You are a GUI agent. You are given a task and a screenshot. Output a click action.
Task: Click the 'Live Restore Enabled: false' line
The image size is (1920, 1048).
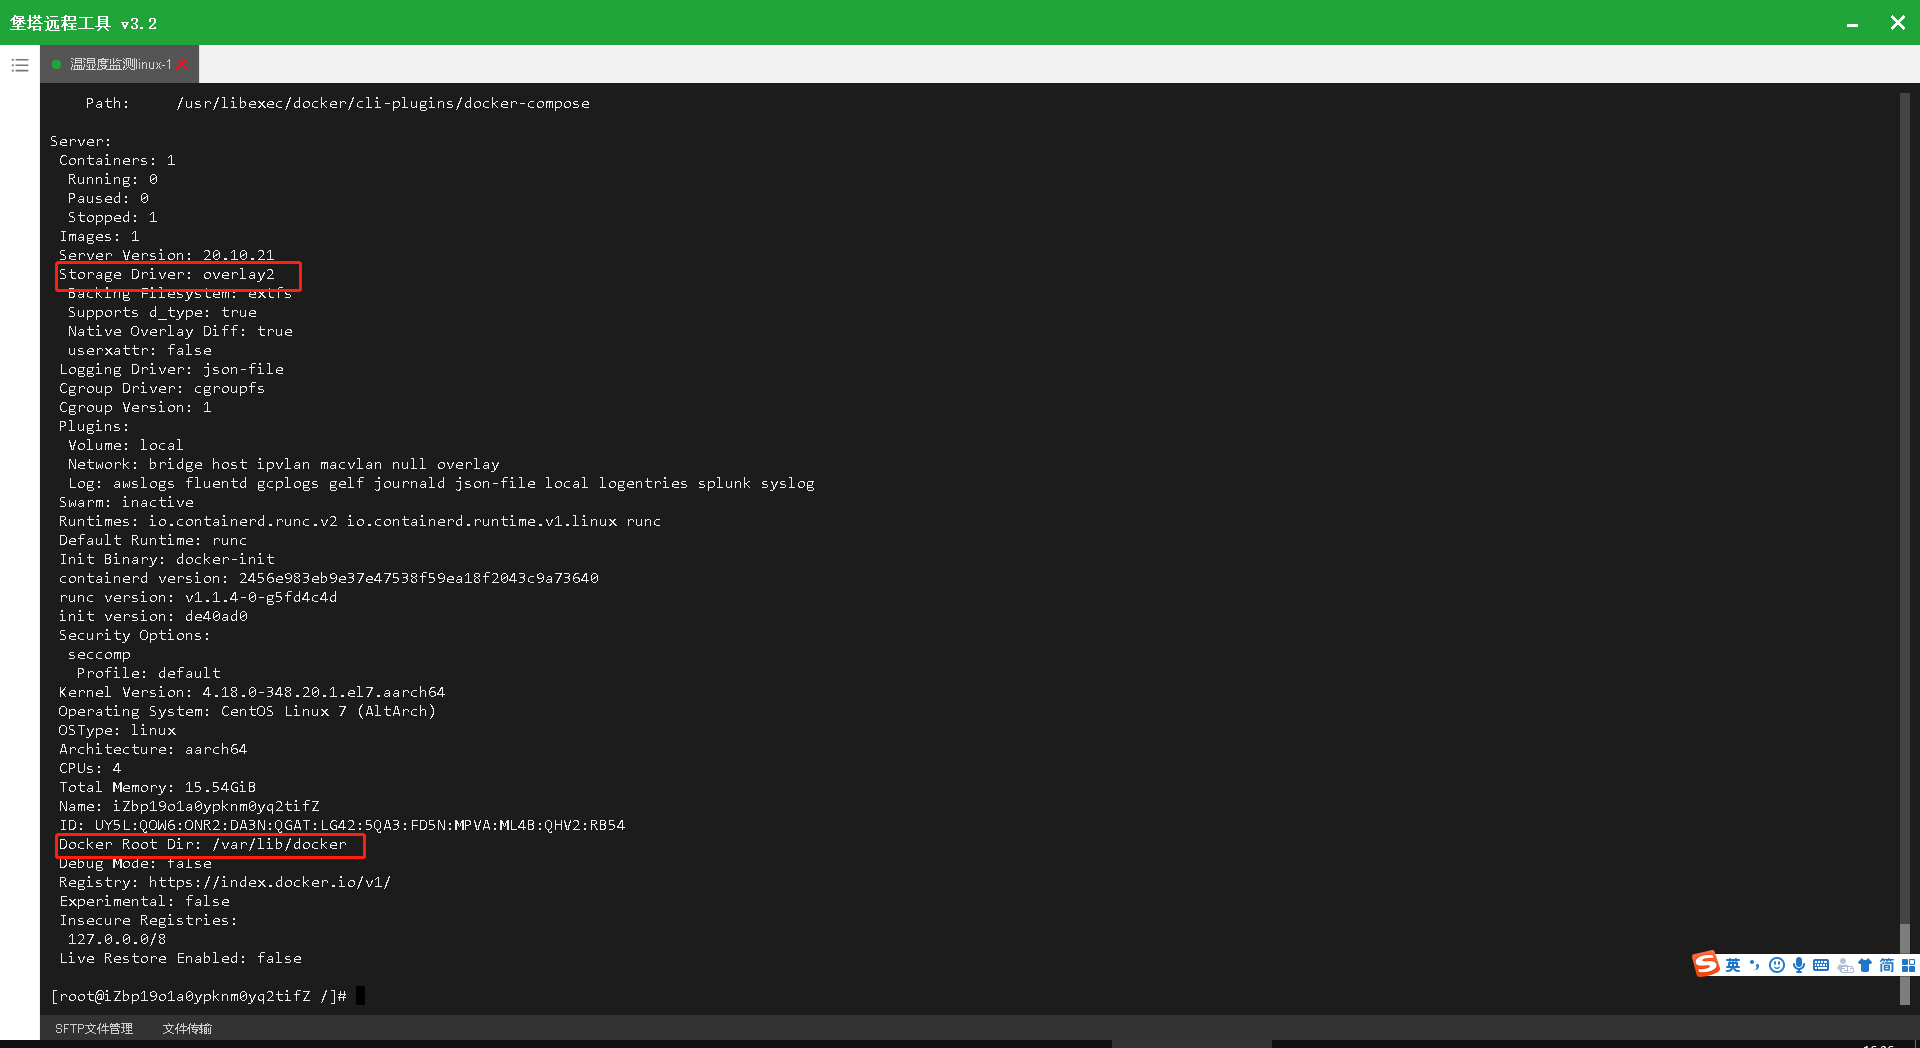pyautogui.click(x=180, y=958)
